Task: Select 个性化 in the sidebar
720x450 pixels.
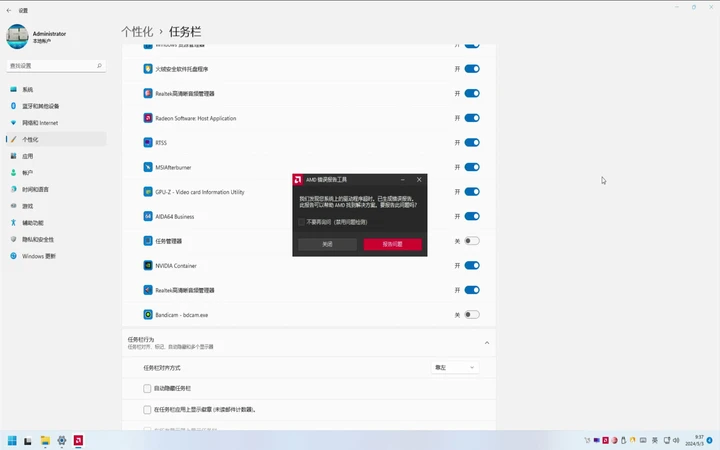Action: 56,140
